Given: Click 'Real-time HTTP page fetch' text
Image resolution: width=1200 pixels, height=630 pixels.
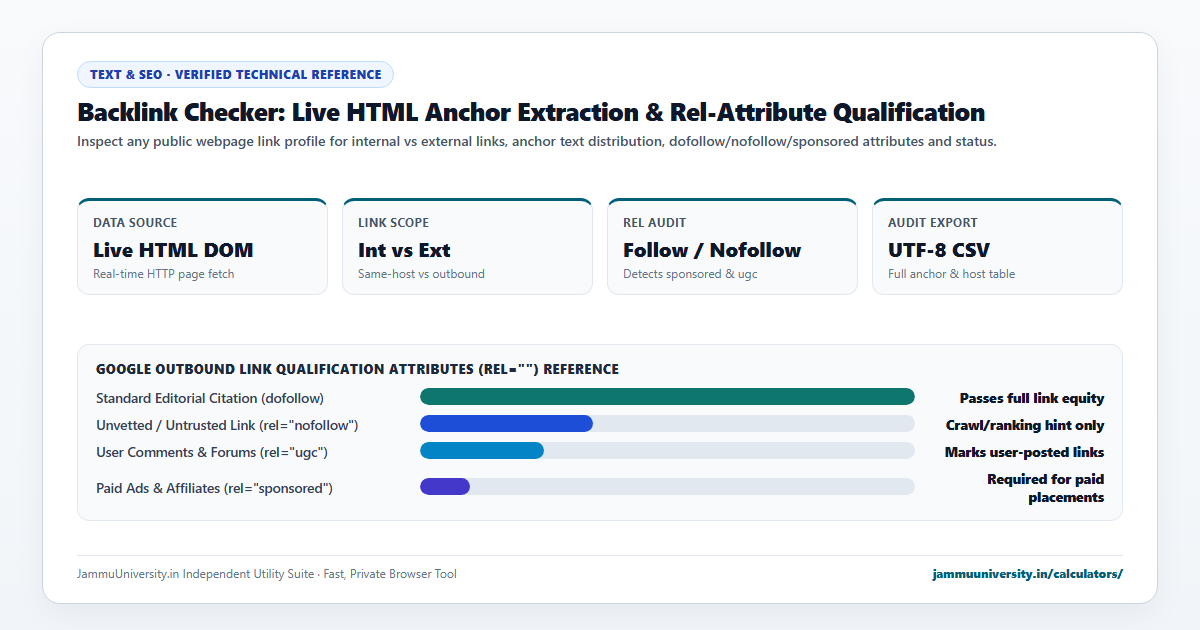Looking at the screenshot, I should 164,274.
